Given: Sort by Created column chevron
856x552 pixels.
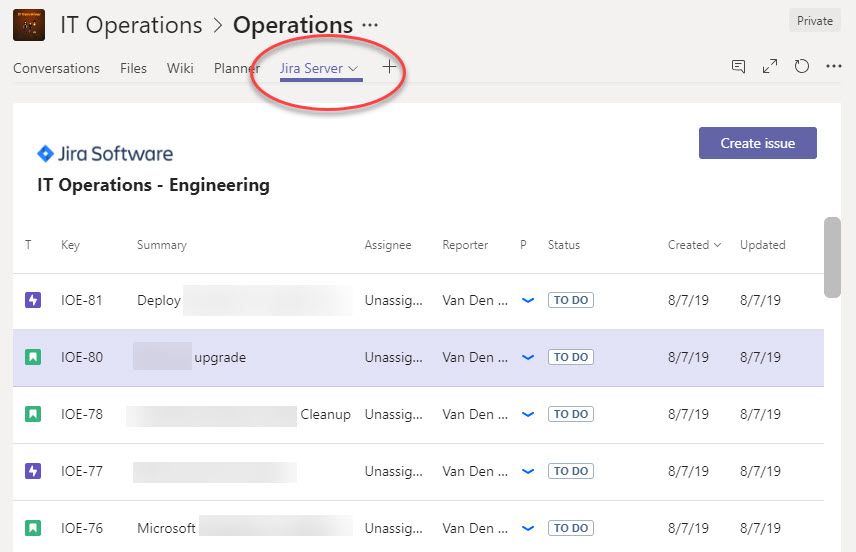Looking at the screenshot, I should pos(717,245).
